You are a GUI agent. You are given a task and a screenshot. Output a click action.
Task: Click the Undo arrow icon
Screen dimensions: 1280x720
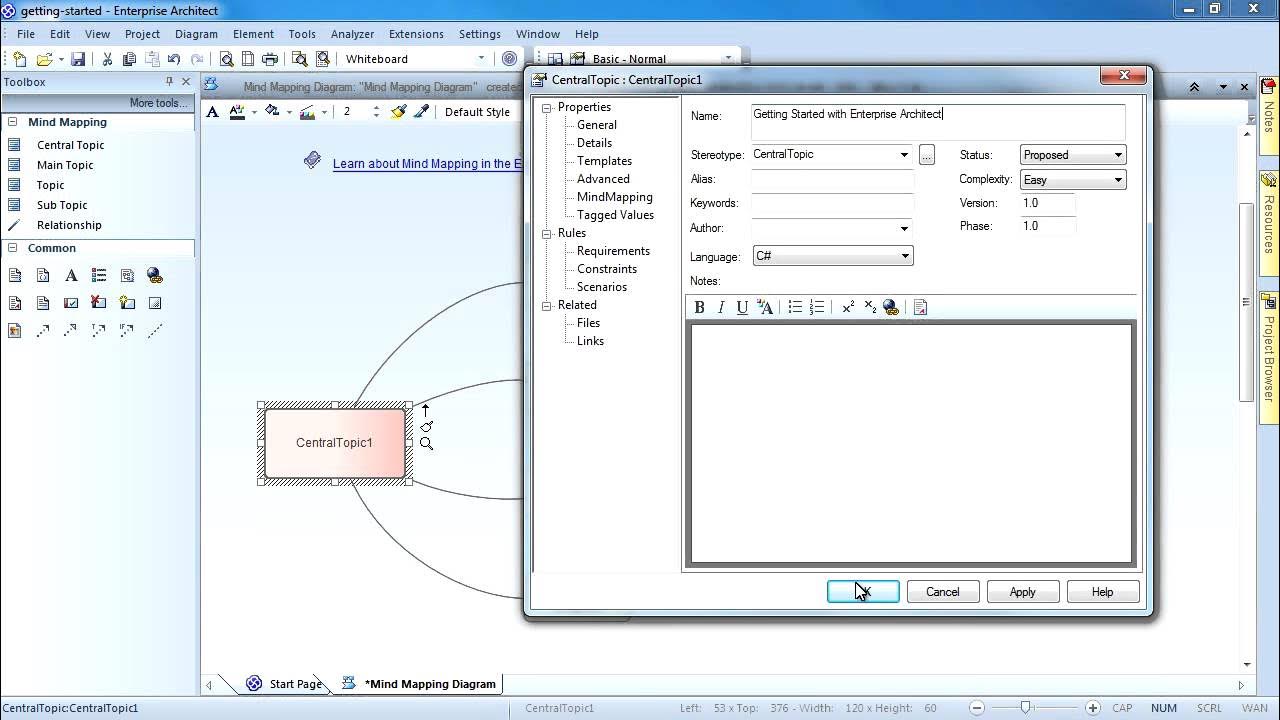pyautogui.click(x=174, y=59)
